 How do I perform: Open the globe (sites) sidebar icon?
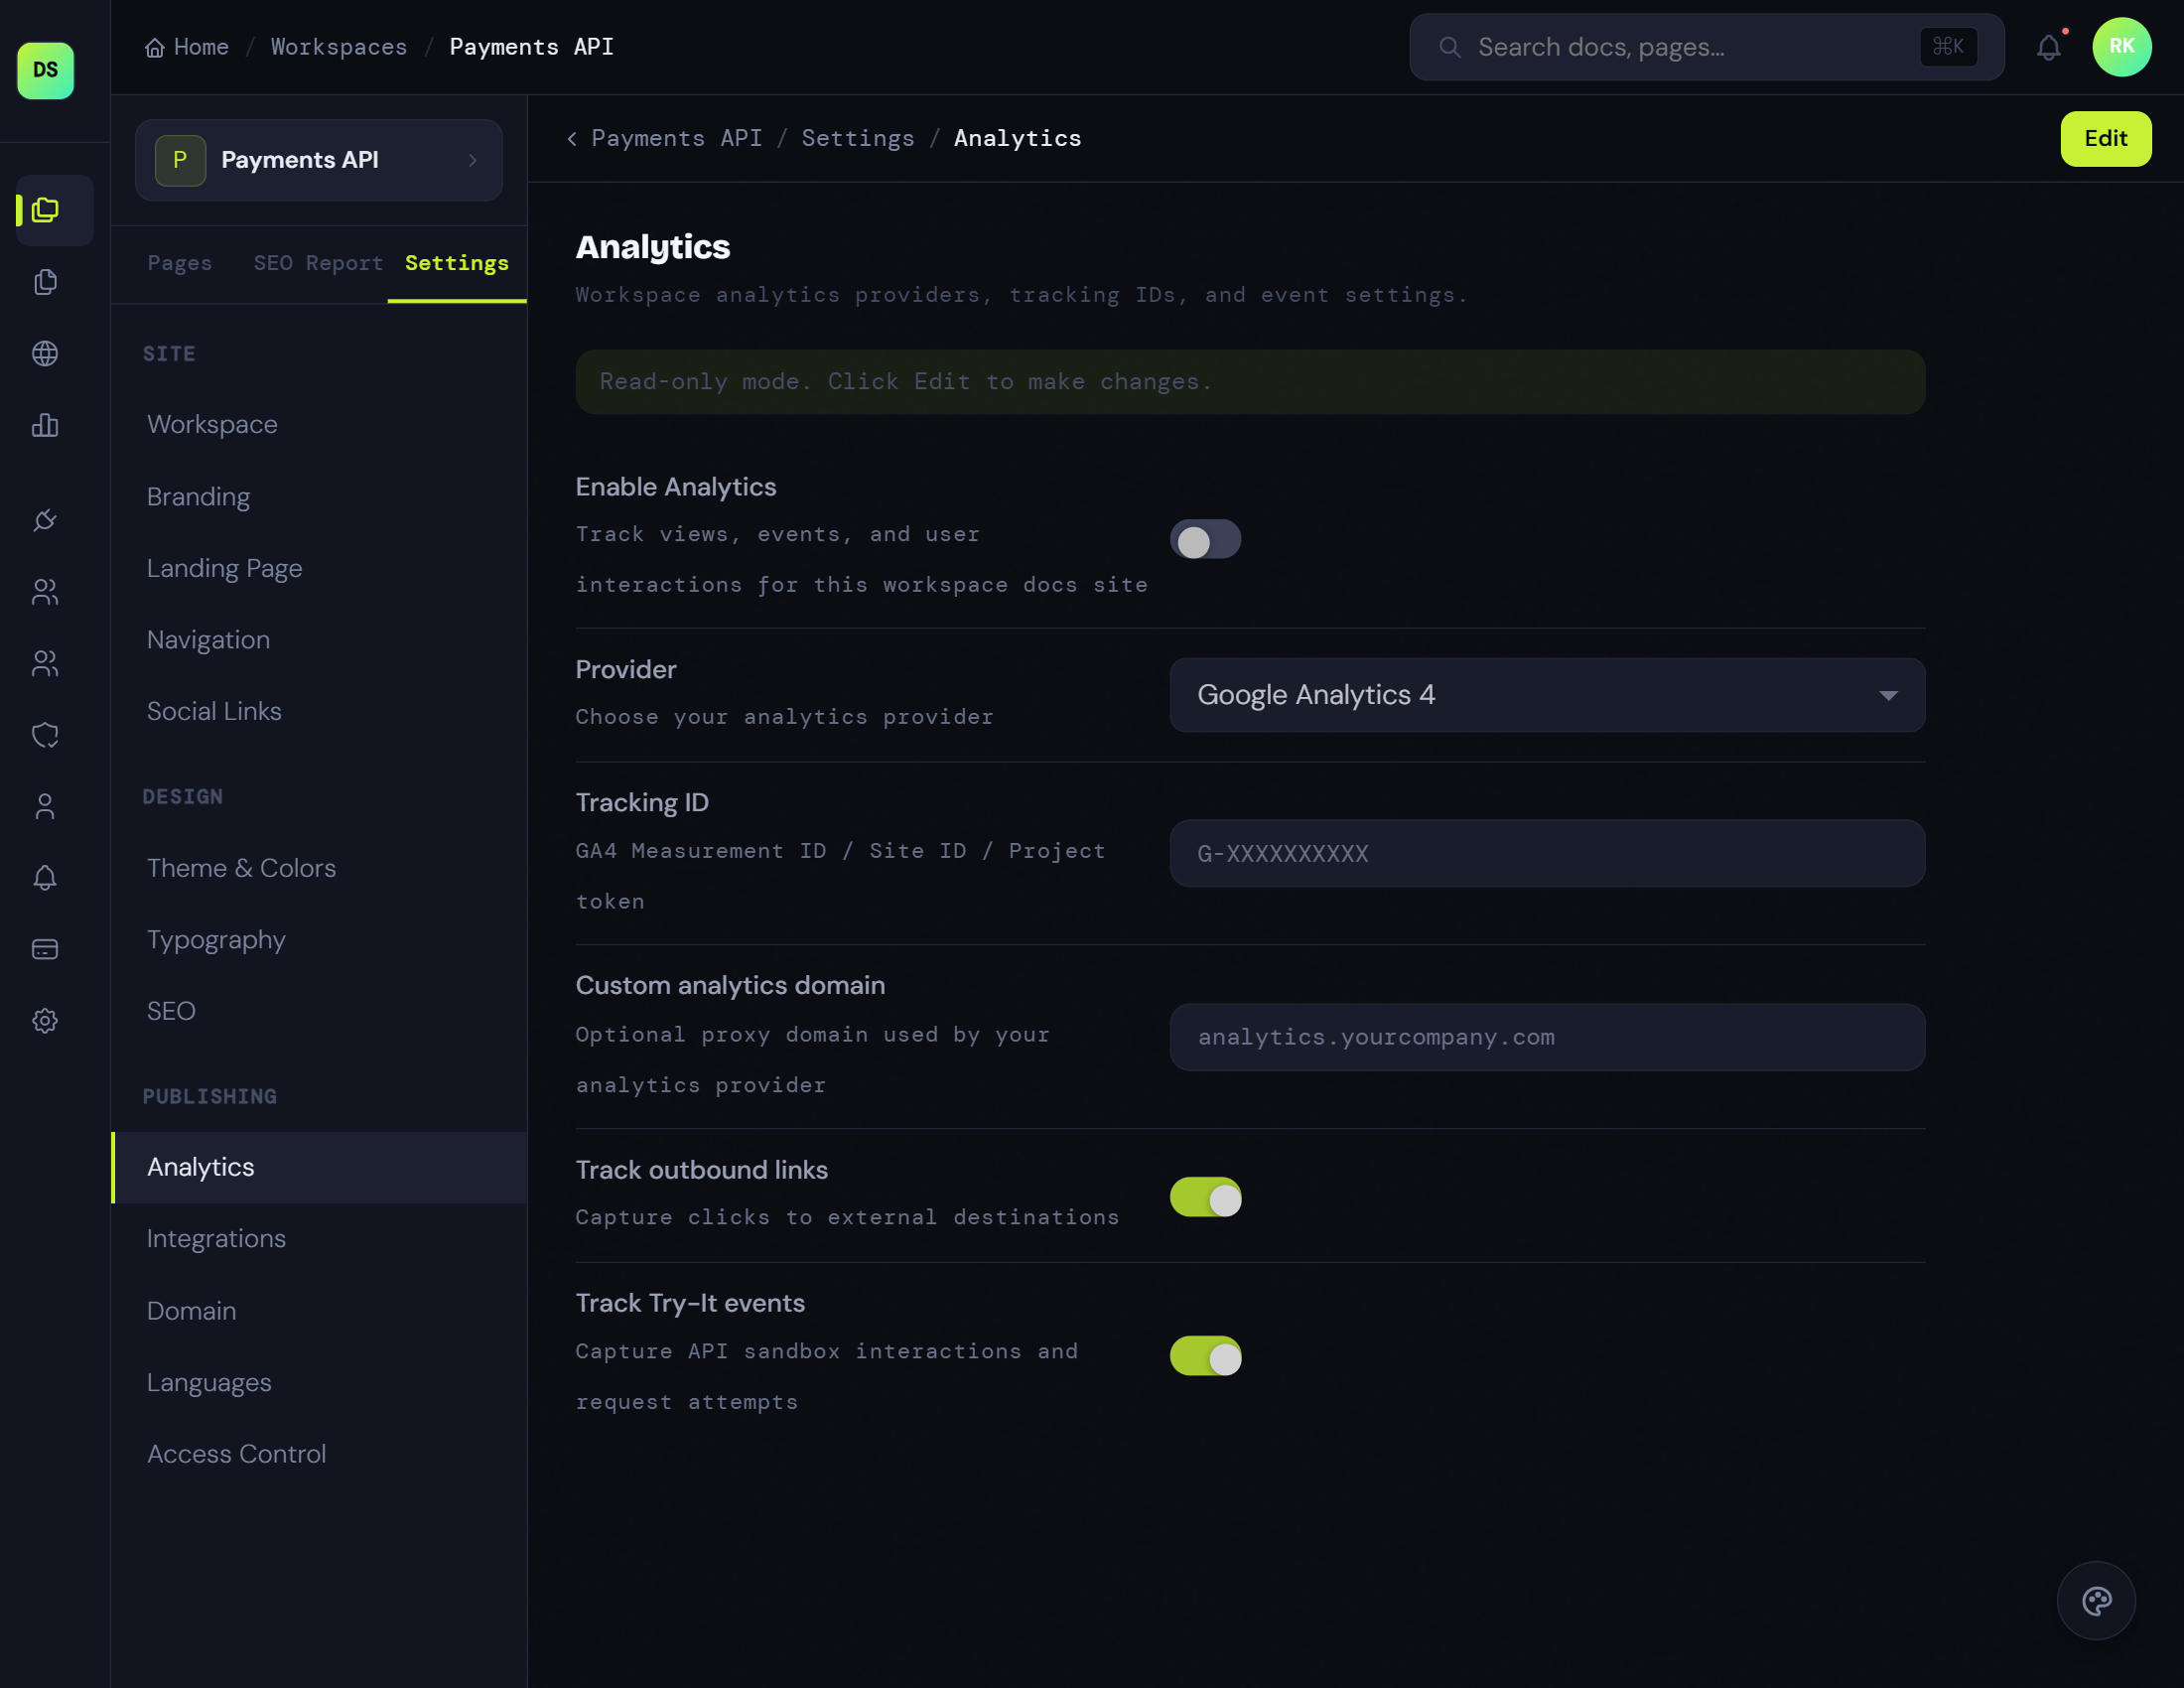click(45, 353)
